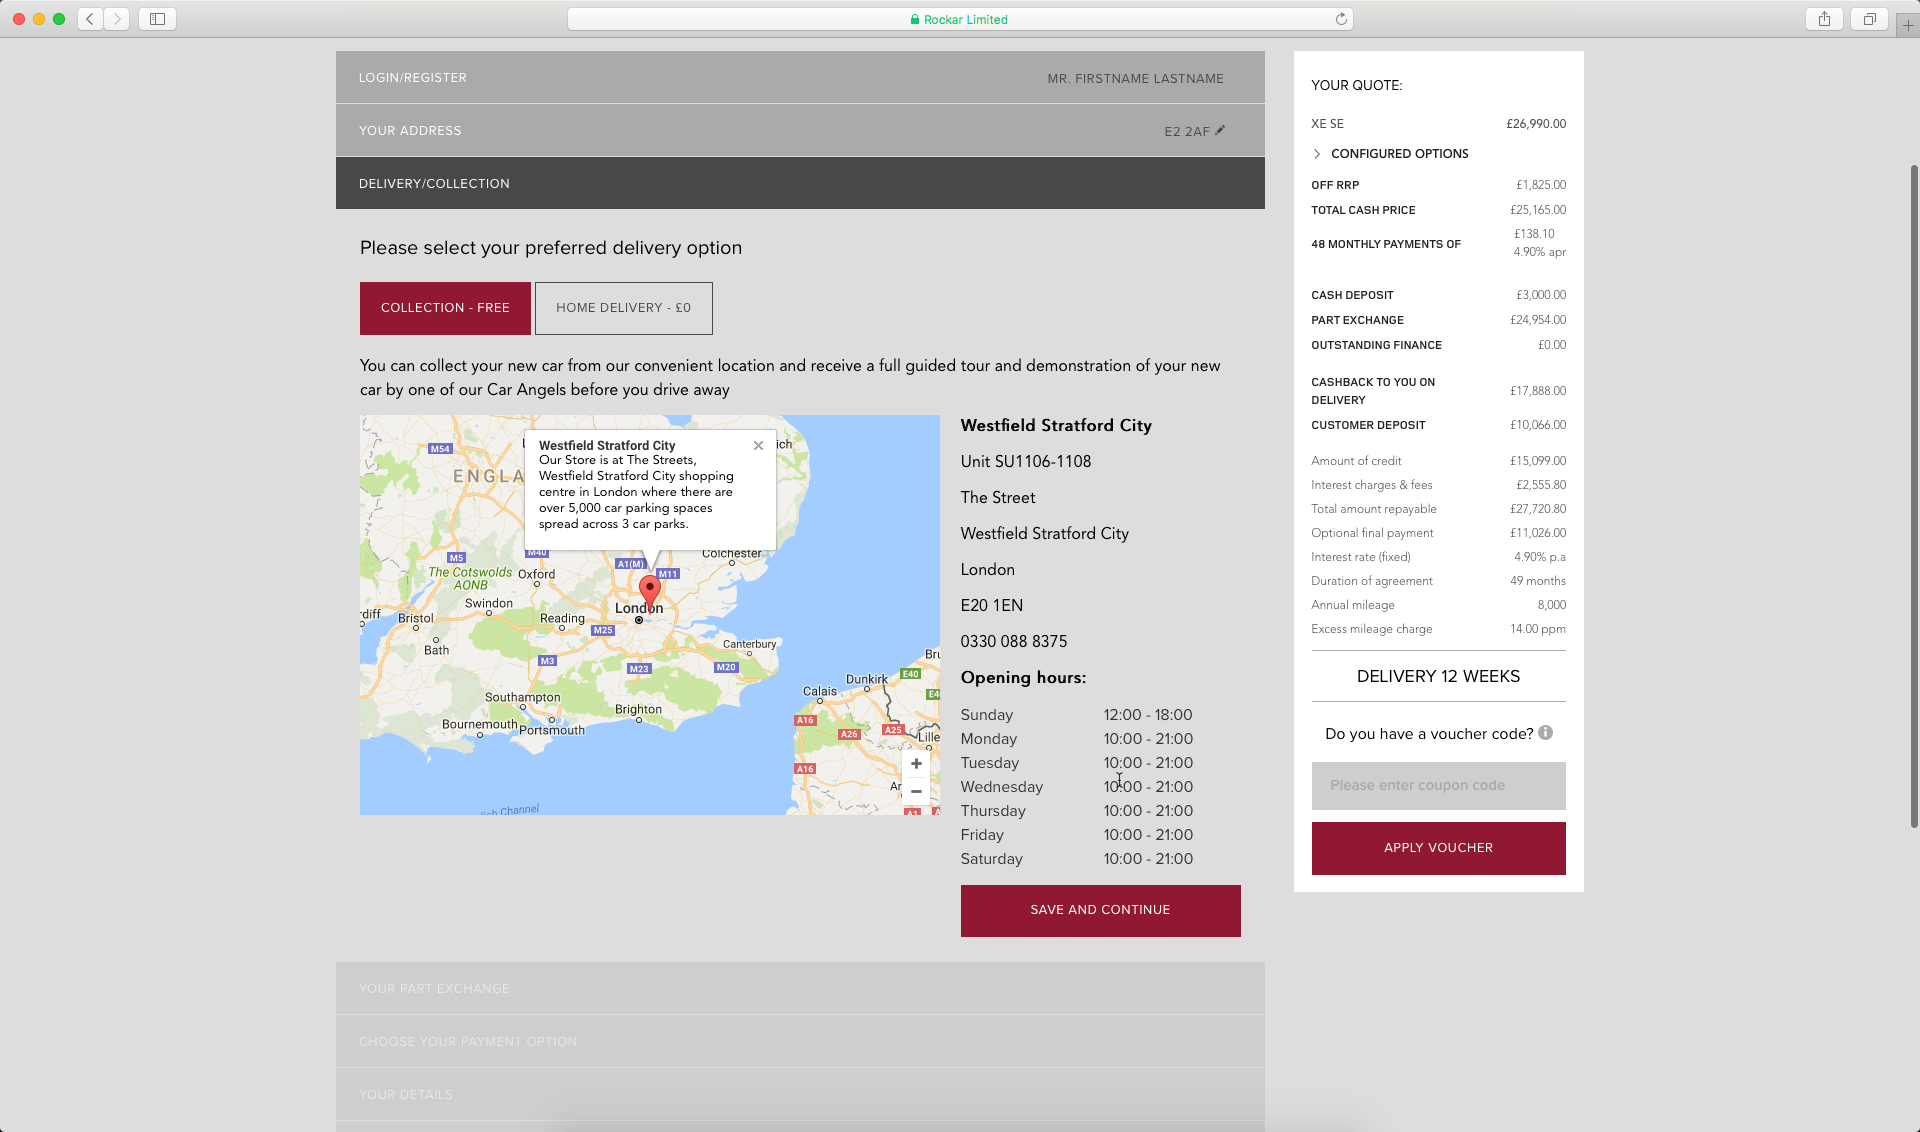Zoom out the map with minus button
This screenshot has height=1132, width=1920.
click(916, 791)
